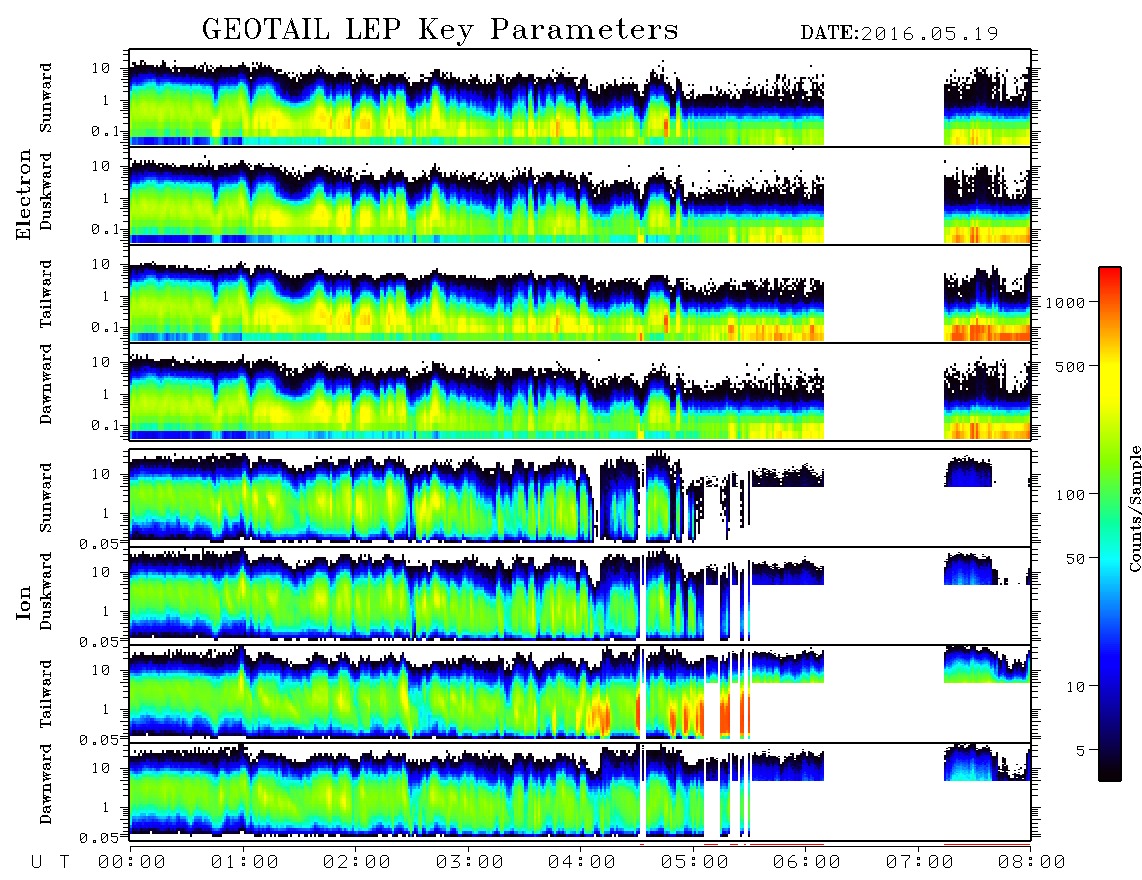The image size is (1142, 880).
Task: Open the Ion Sunward spectrogram panel
Action: click(x=580, y=497)
